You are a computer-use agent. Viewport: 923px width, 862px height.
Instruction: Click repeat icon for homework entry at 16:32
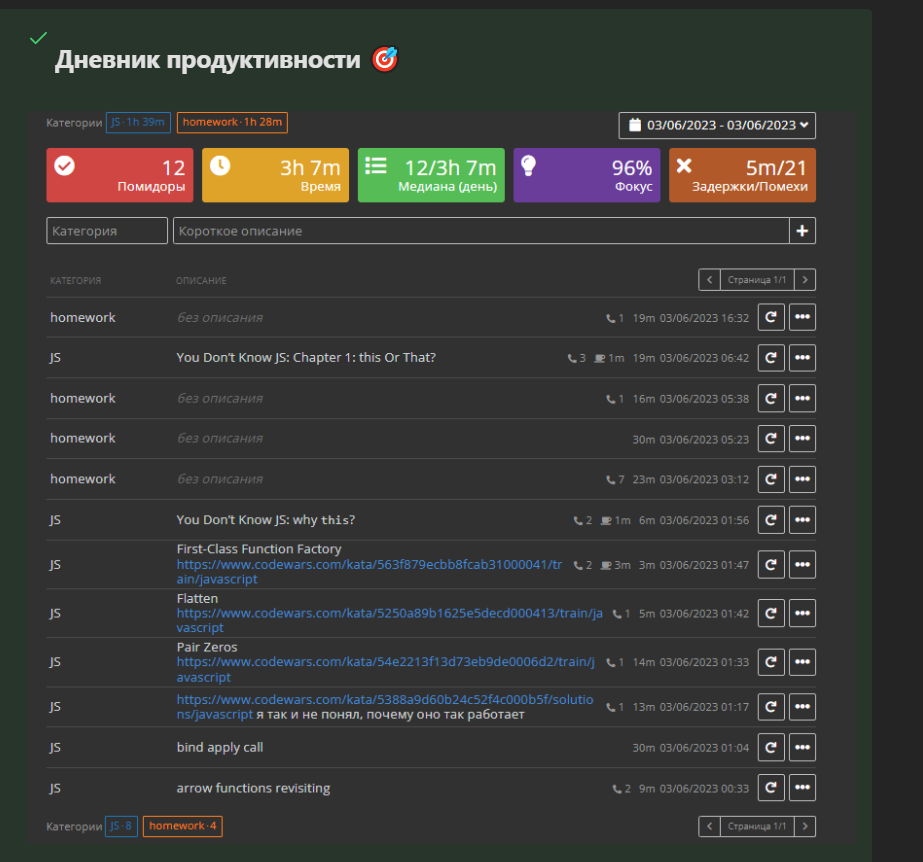[x=770, y=318]
